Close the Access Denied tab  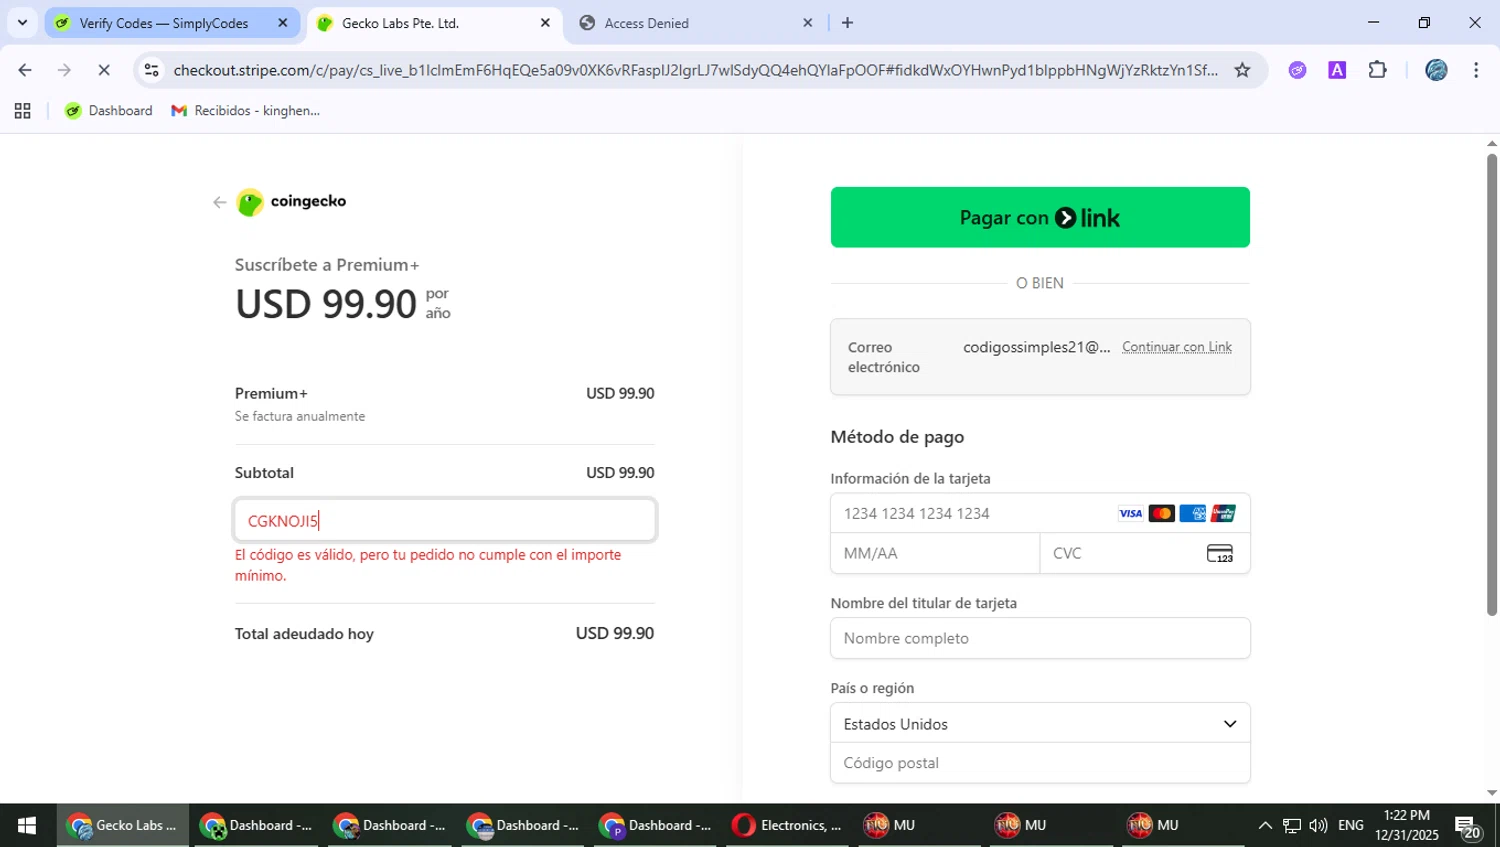(x=807, y=23)
